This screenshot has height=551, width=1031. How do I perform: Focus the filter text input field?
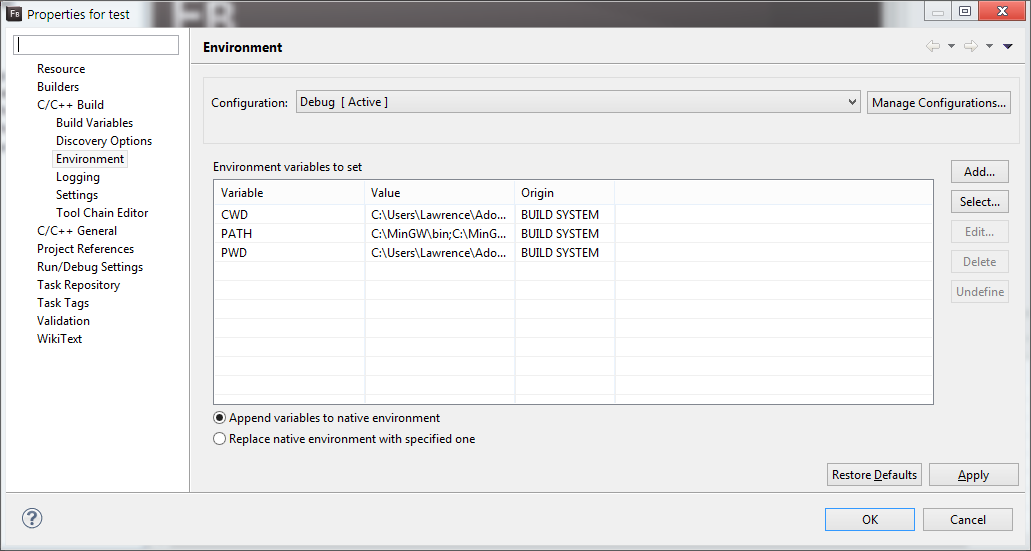(96, 45)
